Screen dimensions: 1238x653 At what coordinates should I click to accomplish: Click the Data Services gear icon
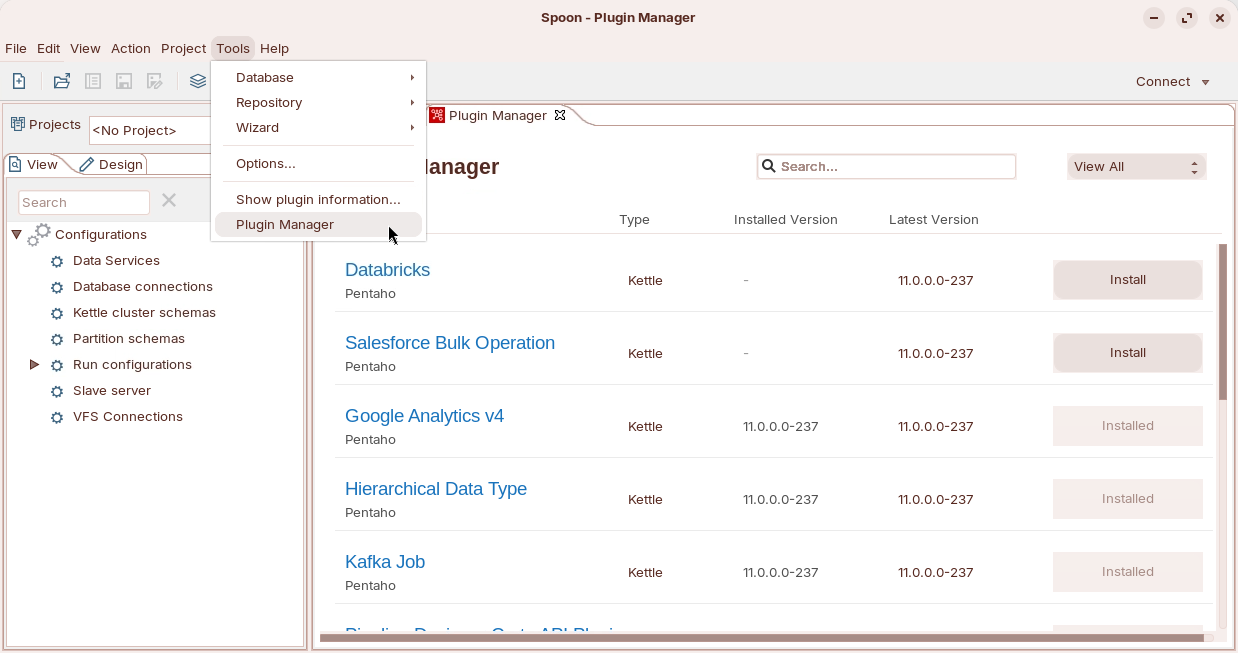pos(57,261)
